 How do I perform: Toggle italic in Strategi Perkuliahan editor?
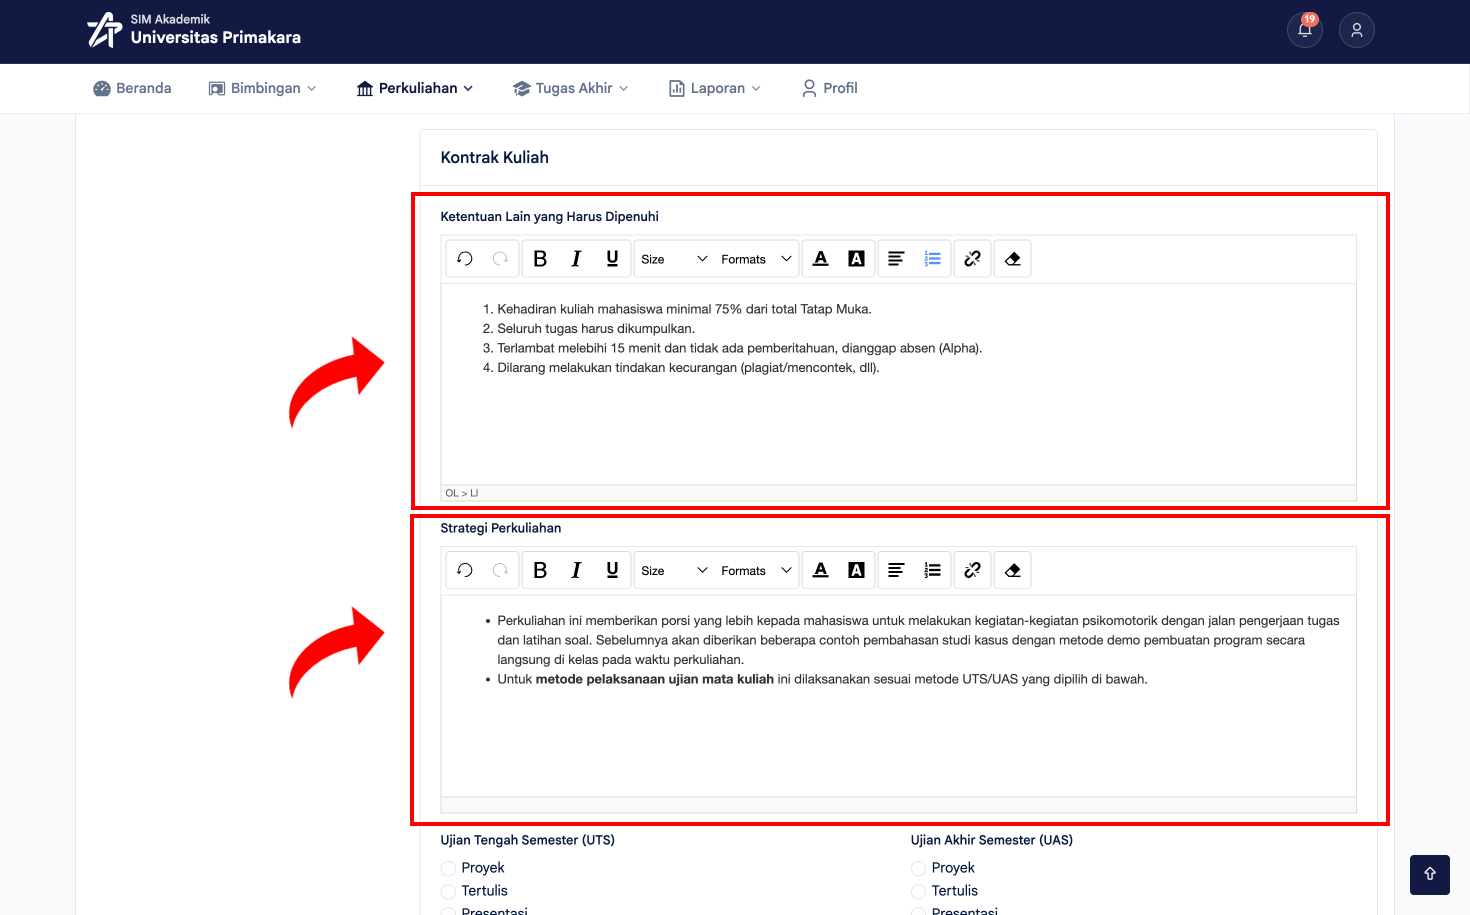[x=576, y=571]
